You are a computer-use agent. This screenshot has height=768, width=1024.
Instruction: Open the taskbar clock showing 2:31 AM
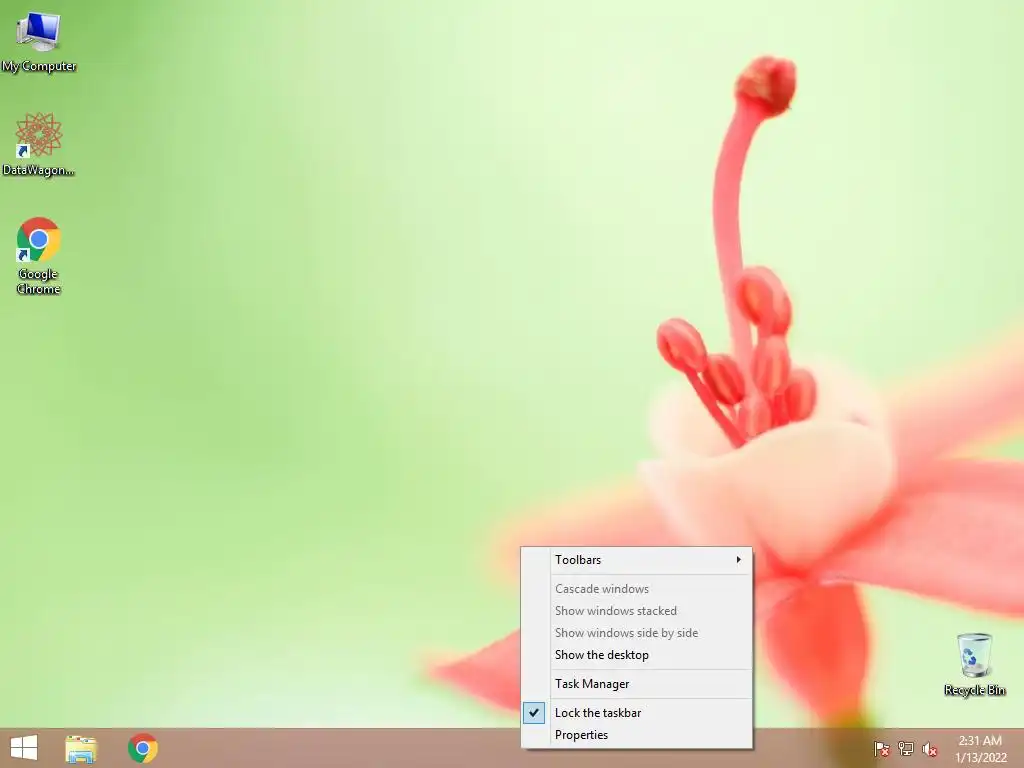(980, 749)
